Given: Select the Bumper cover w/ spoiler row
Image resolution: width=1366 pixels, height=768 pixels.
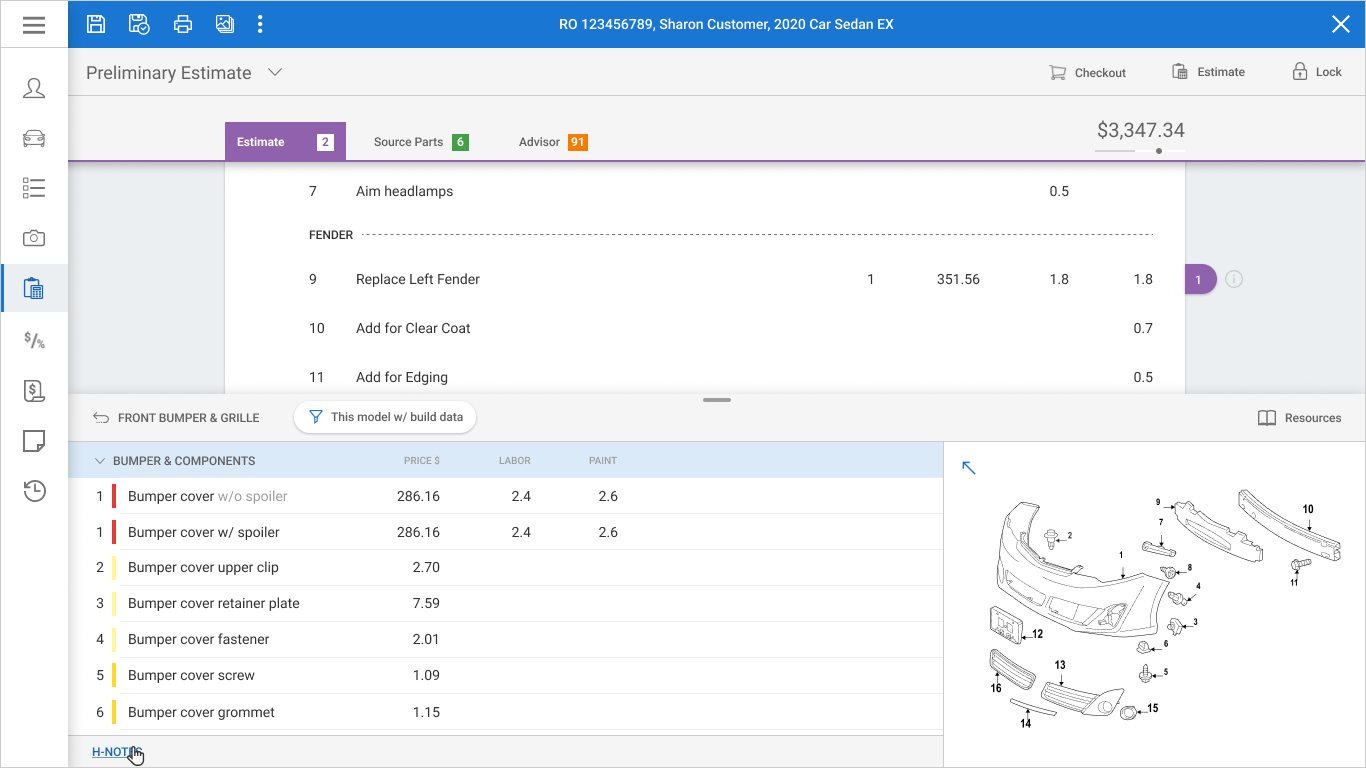Looking at the screenshot, I should [506, 532].
